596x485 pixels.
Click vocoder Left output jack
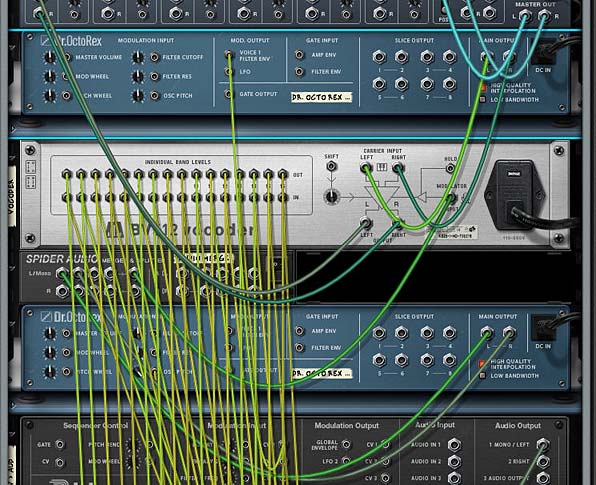[366, 222]
